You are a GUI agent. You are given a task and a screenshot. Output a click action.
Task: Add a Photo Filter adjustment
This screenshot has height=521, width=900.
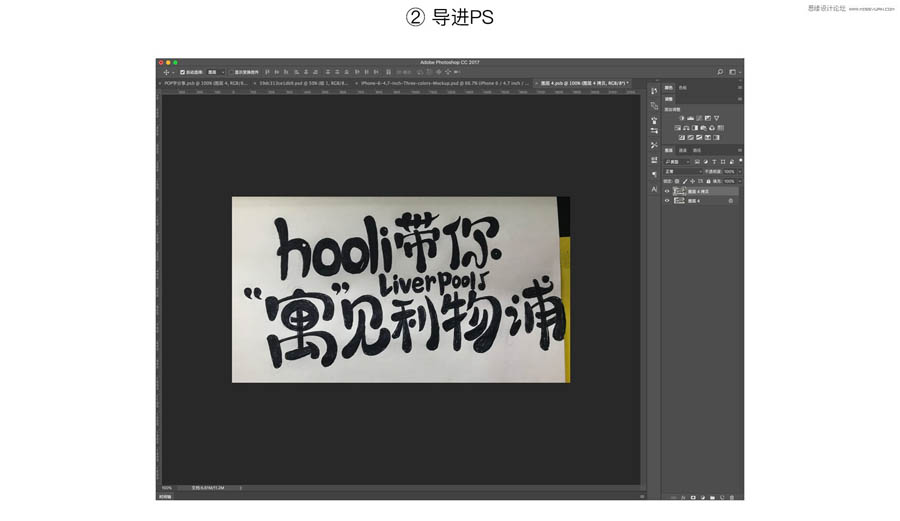pos(703,128)
